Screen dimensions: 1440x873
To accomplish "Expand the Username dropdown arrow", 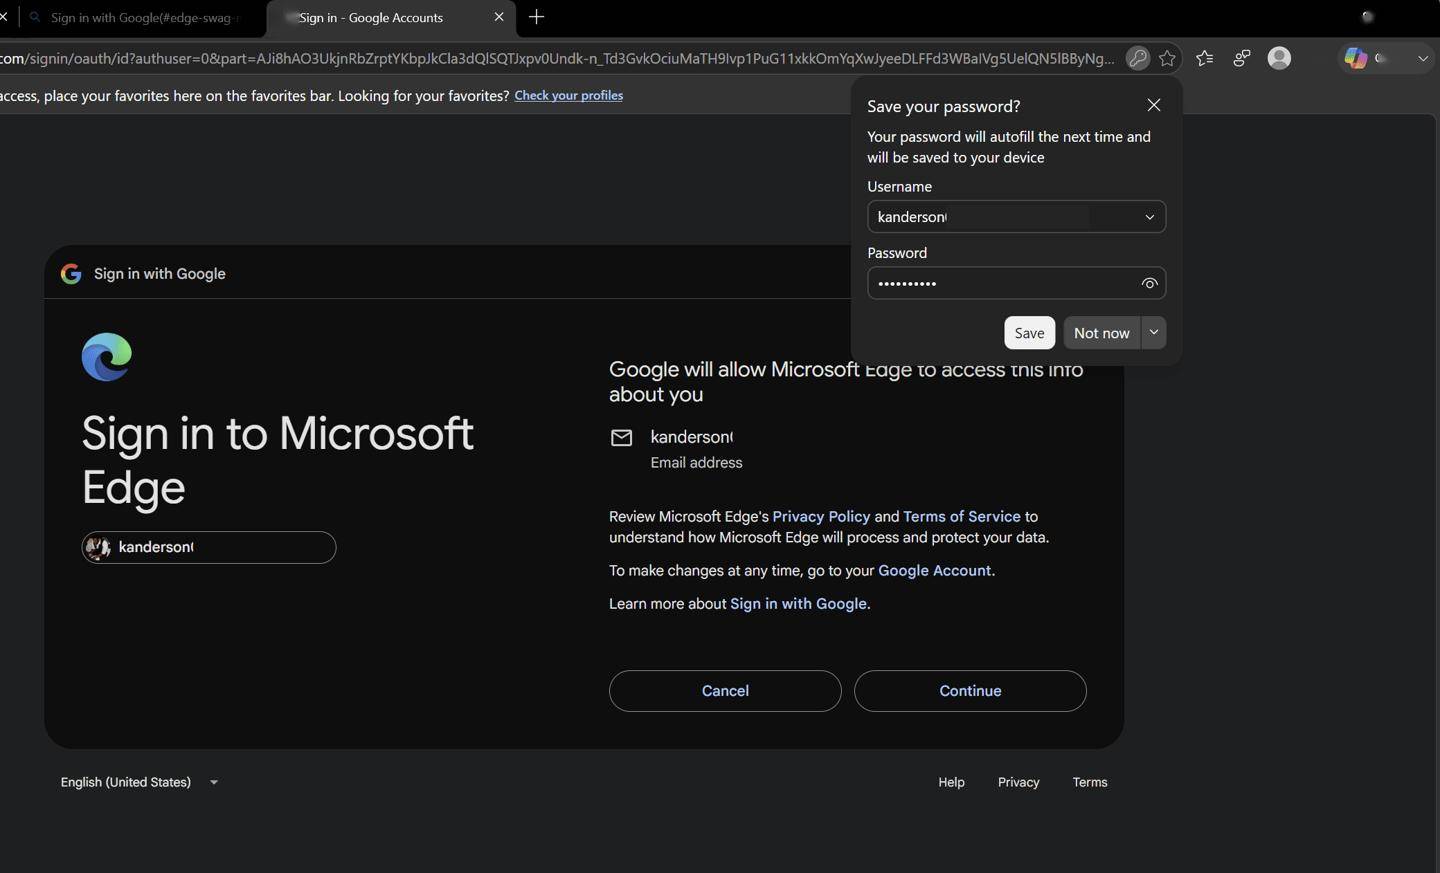I will click(x=1150, y=217).
